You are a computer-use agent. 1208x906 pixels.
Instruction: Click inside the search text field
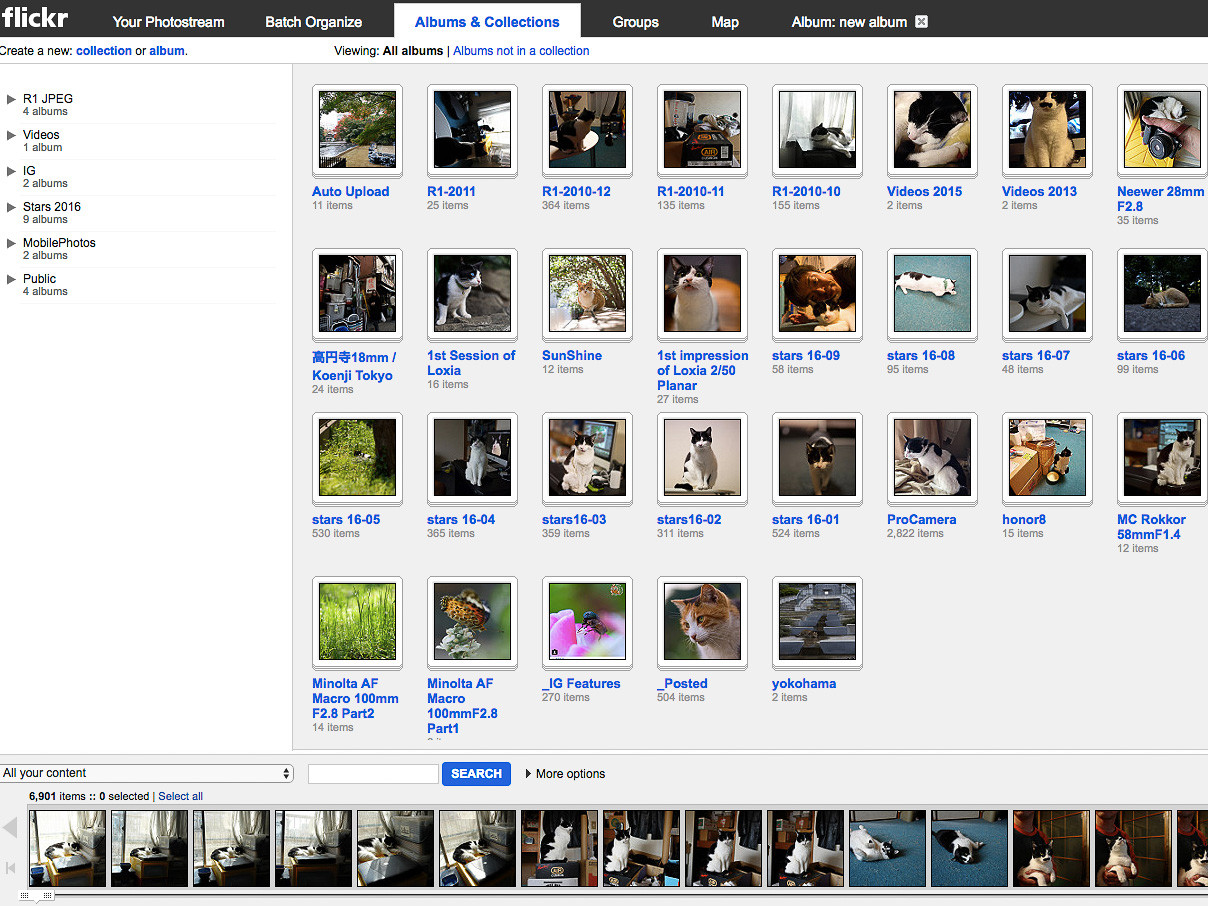[x=372, y=773]
